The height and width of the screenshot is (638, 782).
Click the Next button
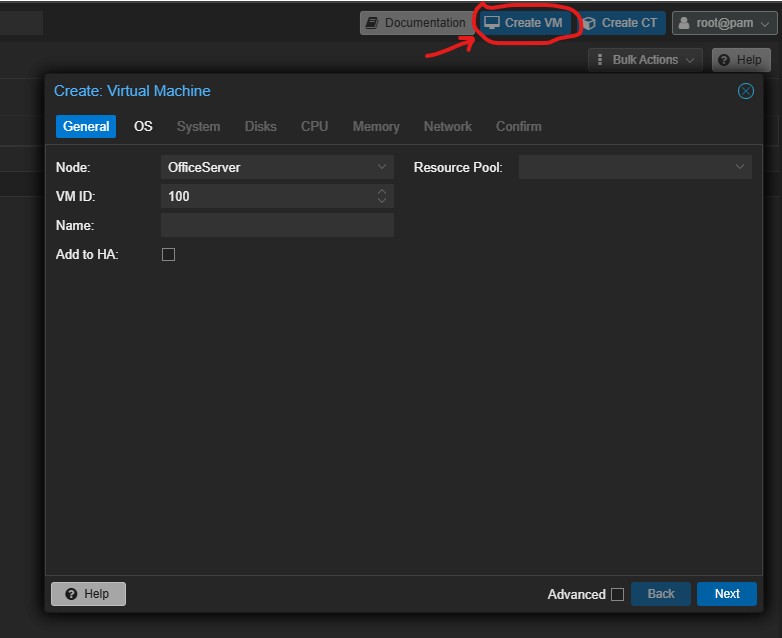coord(727,594)
